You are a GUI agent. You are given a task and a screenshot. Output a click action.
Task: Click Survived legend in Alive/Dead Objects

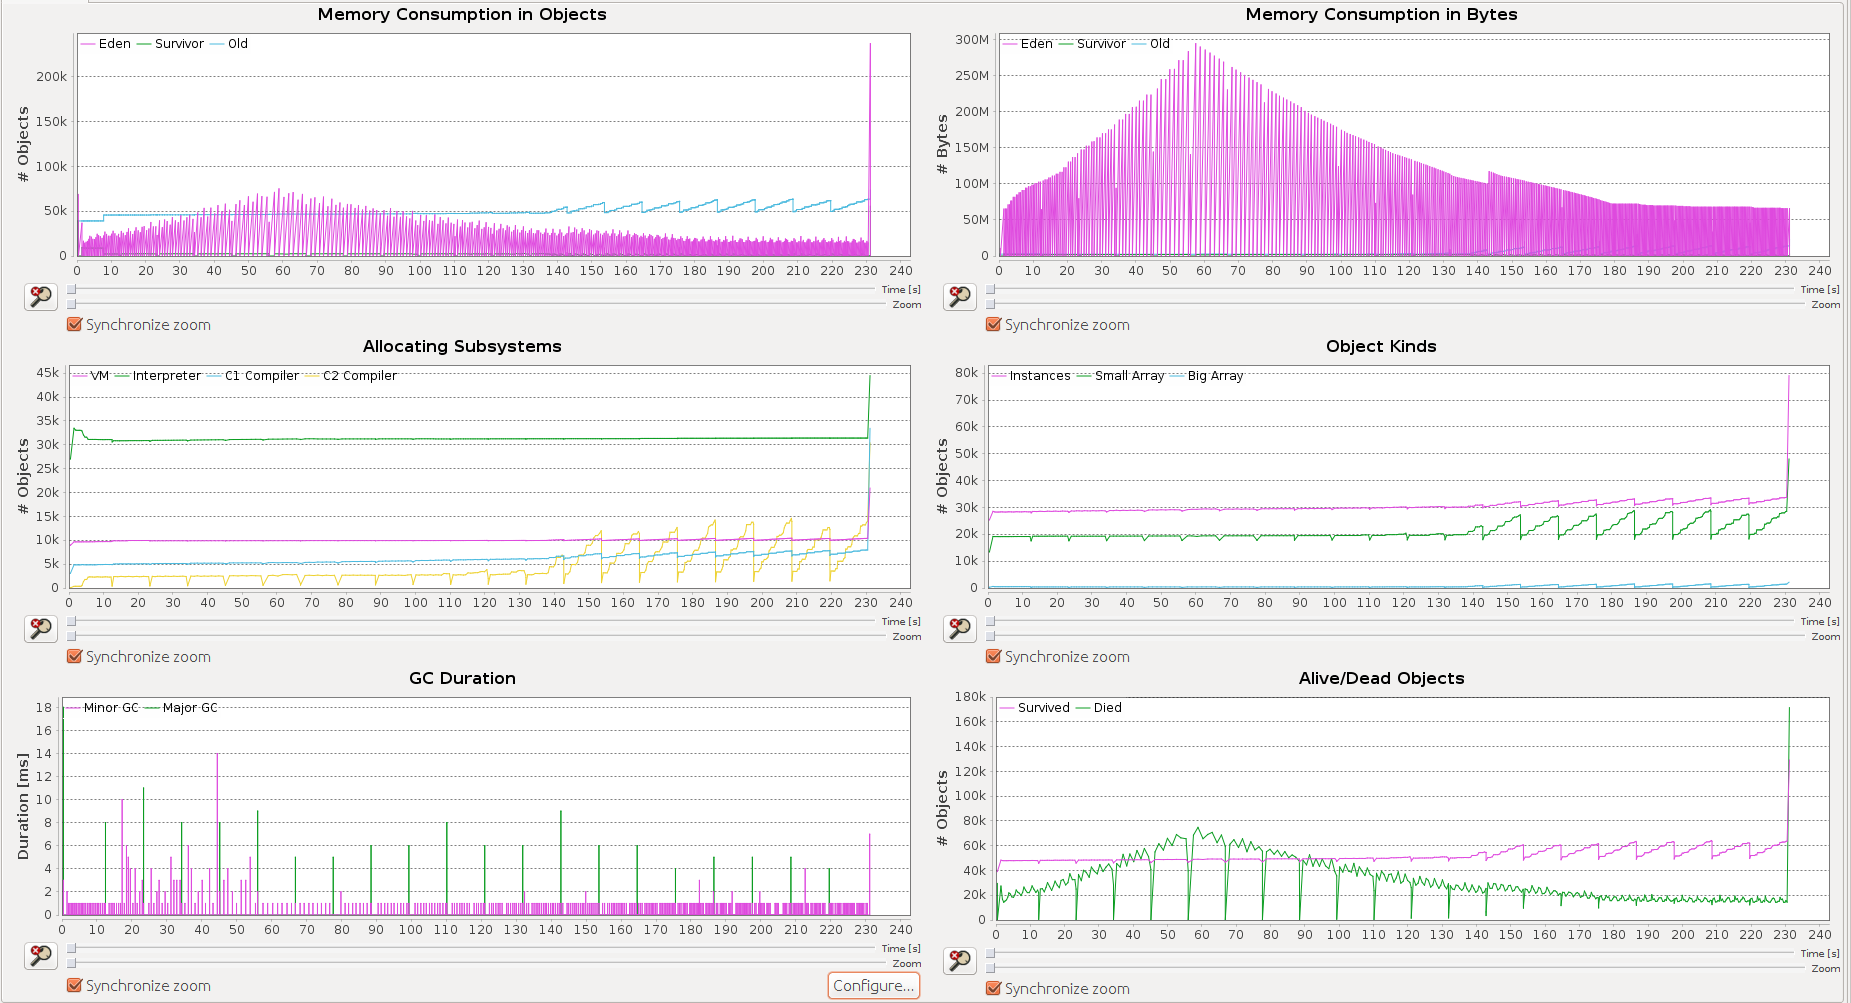pyautogui.click(x=1035, y=708)
